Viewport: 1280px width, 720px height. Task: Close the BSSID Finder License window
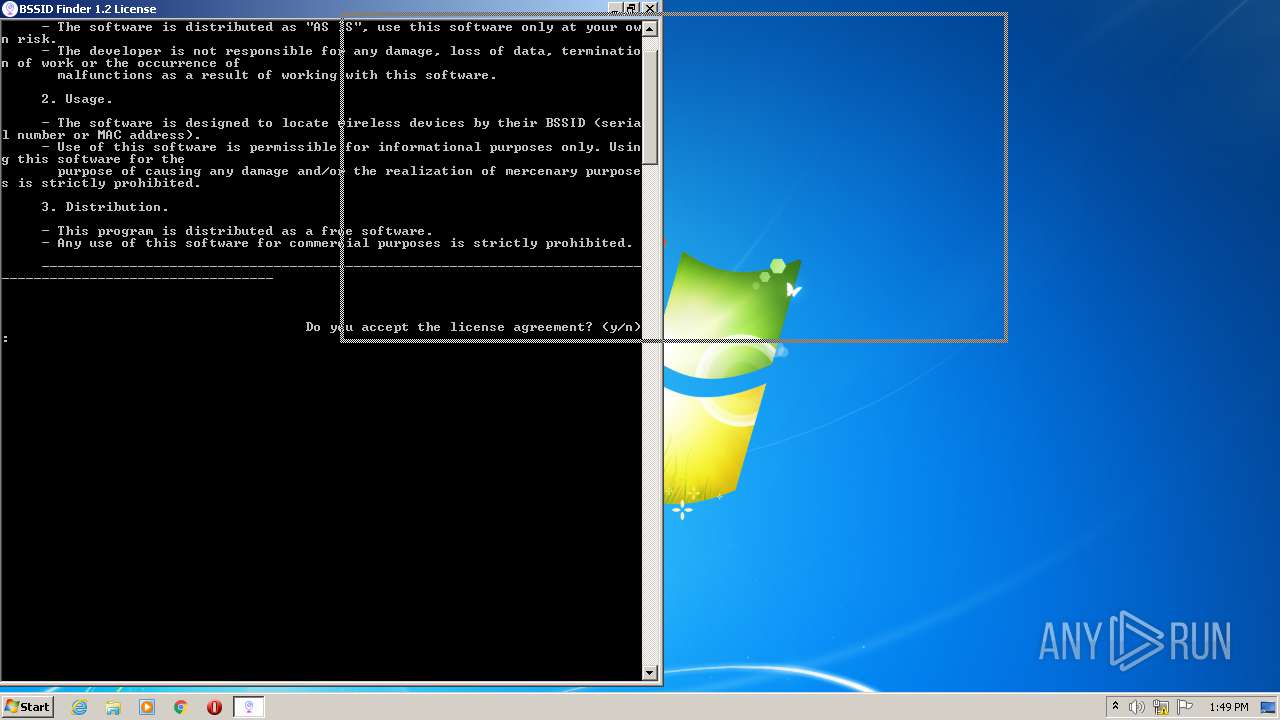650,8
